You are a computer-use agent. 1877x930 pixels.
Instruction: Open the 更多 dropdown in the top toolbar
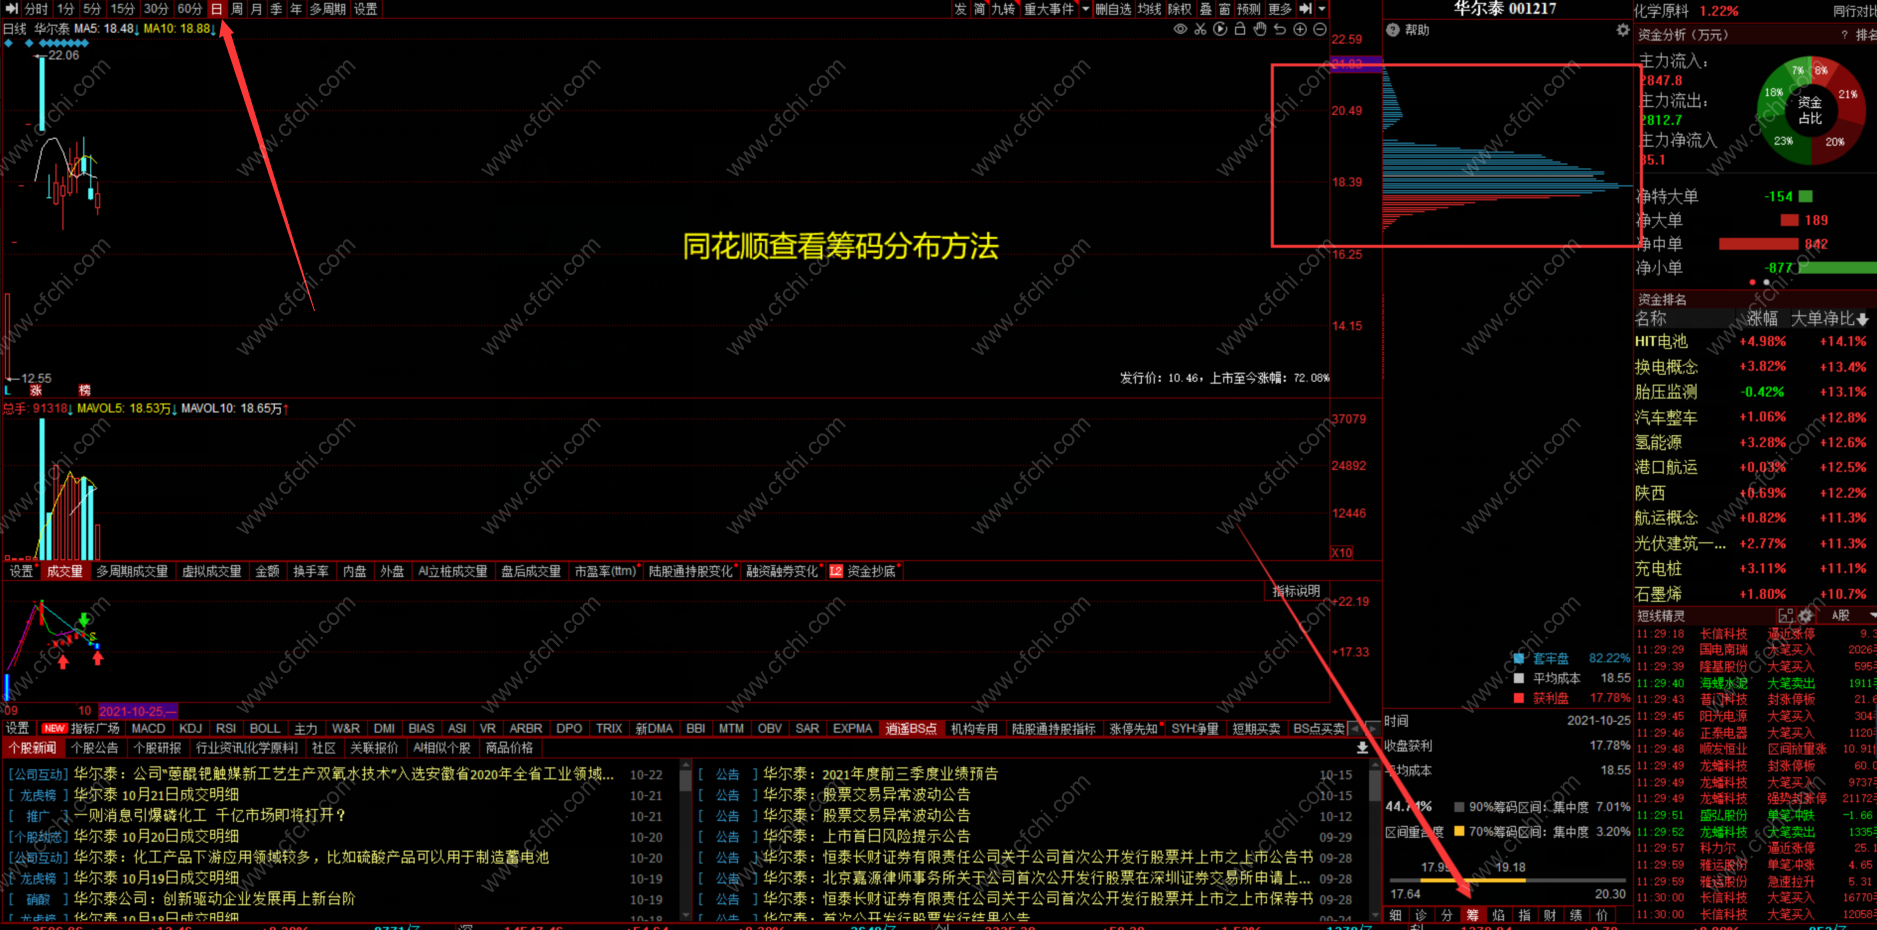pyautogui.click(x=1281, y=9)
